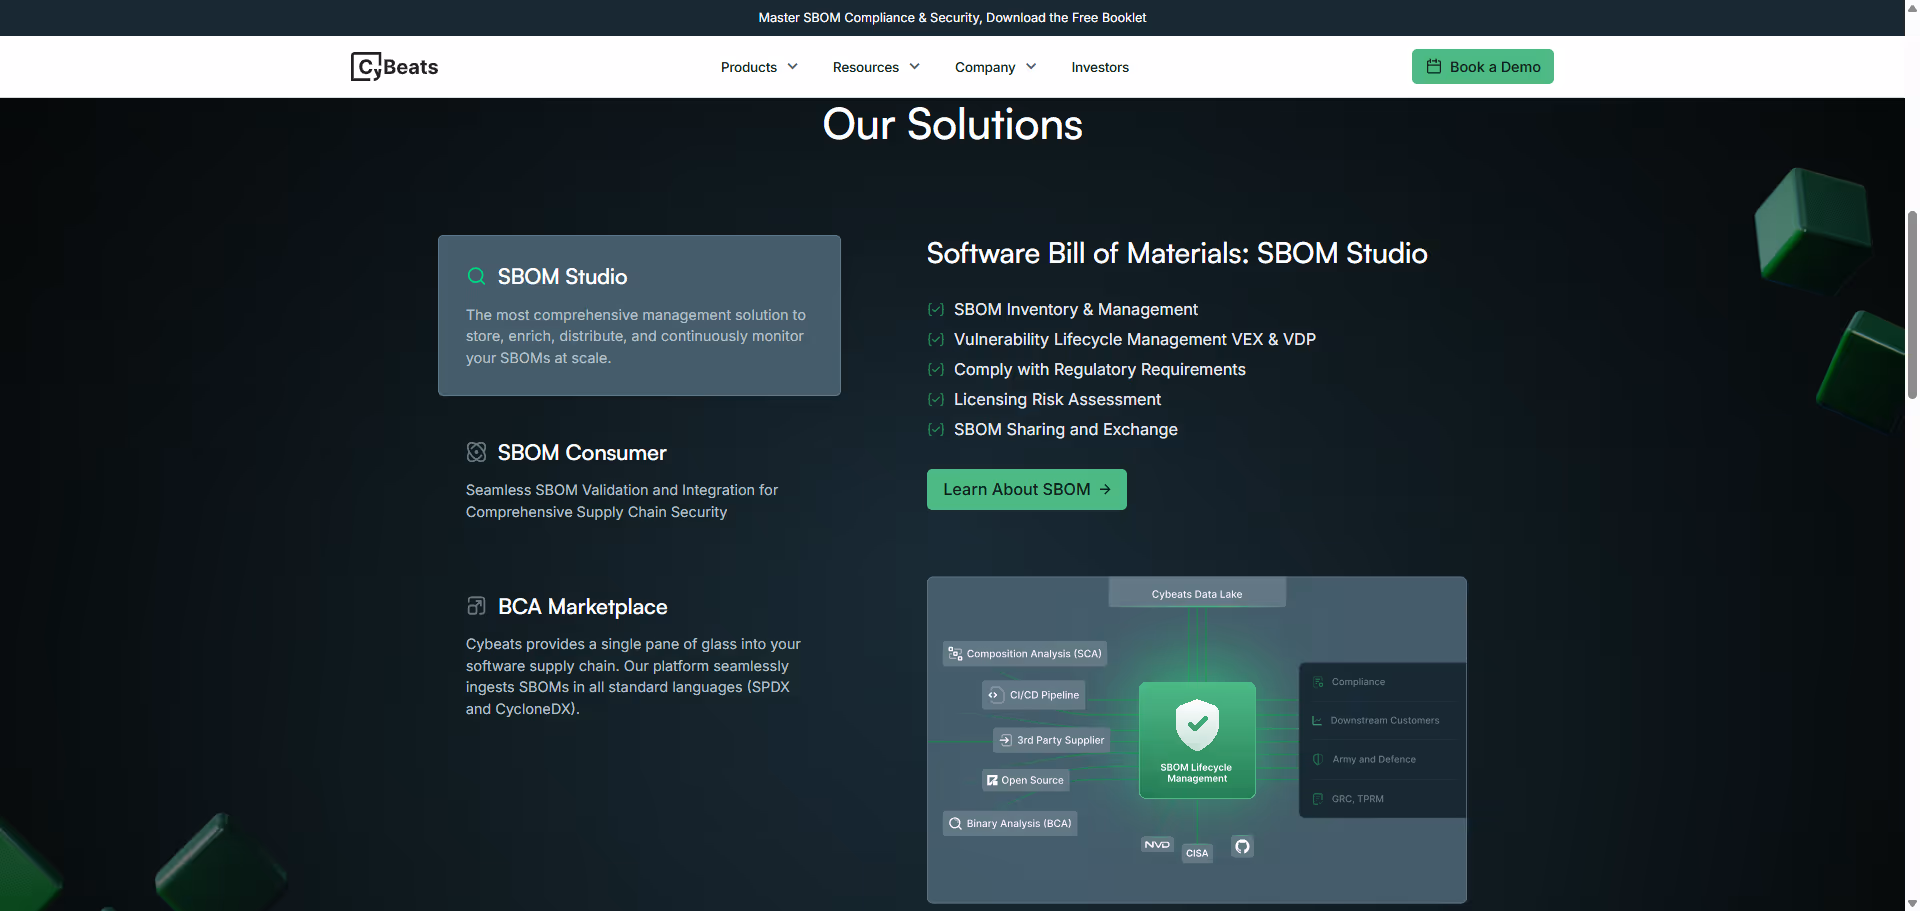Click the page vertical scrollbar thumb
The image size is (1920, 911).
pyautogui.click(x=1912, y=305)
